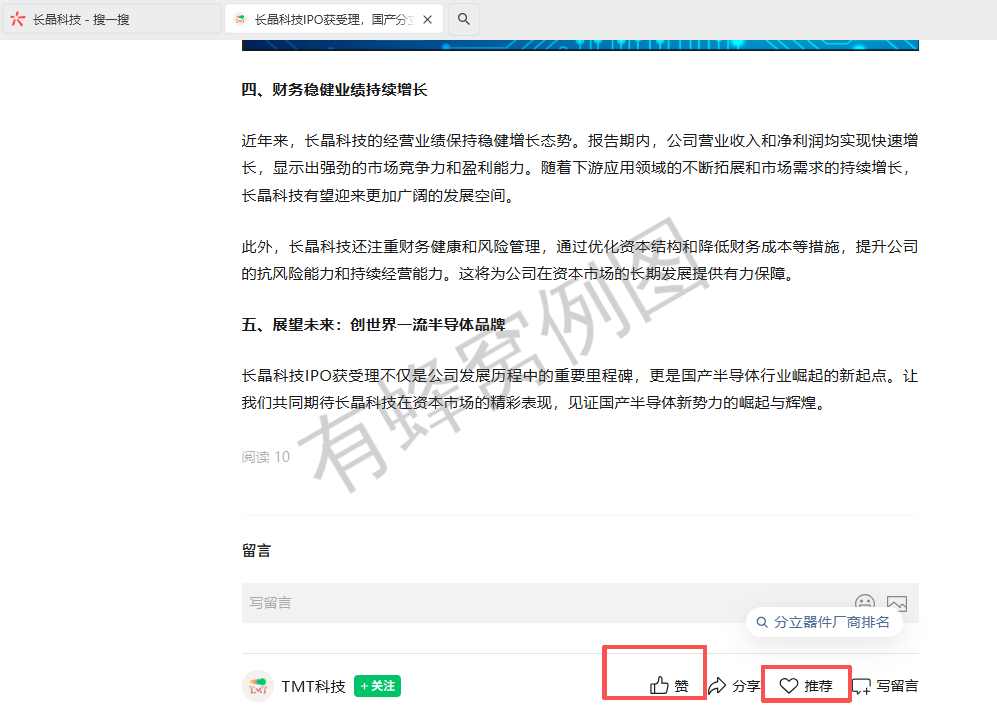
Task: Click the 写留言 comment bubble icon
Action: click(862, 686)
